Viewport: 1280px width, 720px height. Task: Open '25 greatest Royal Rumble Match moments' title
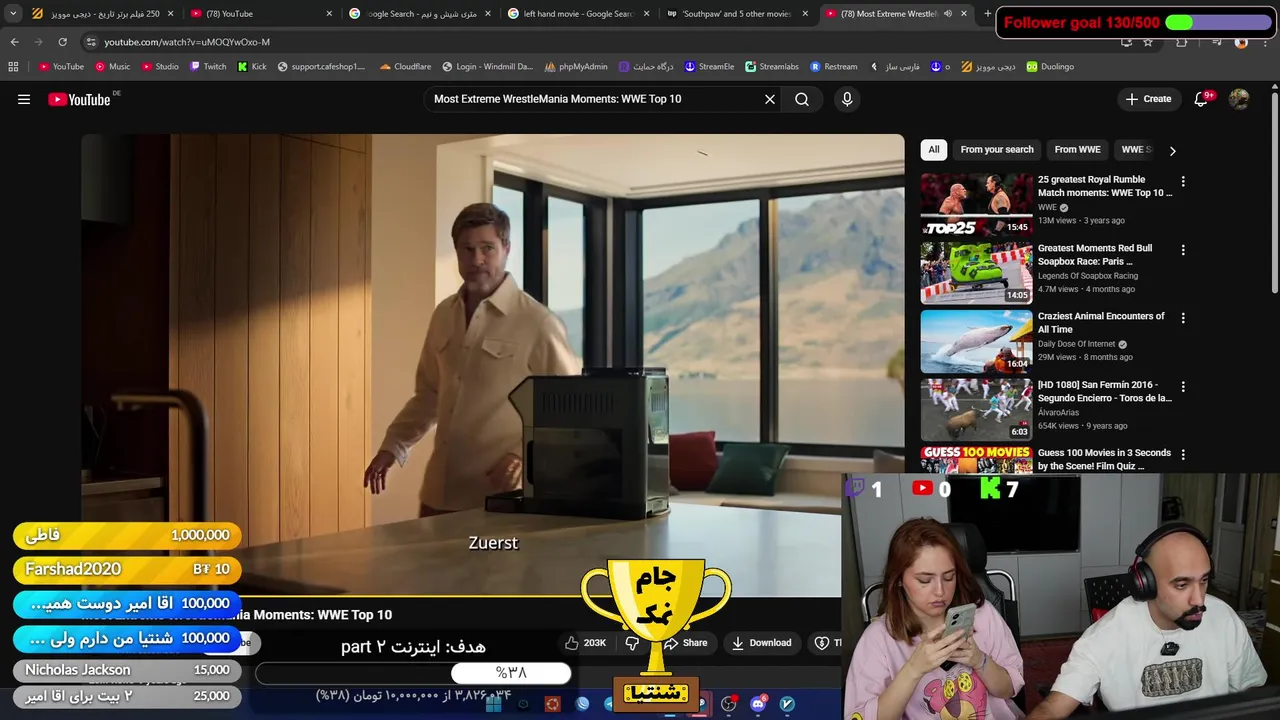tap(1104, 186)
